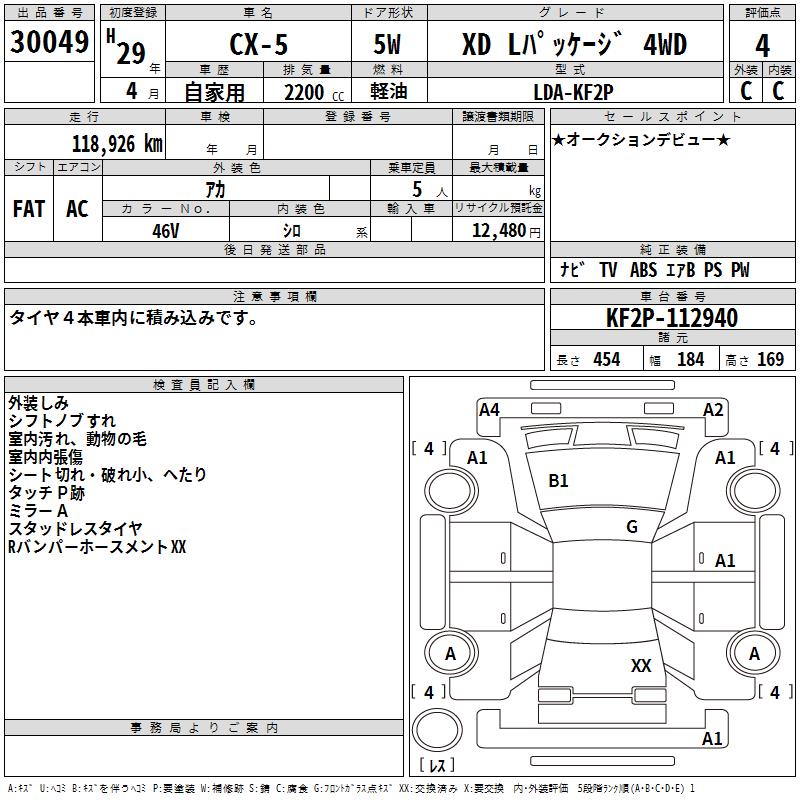Click note タッチＰ跡
Image resolution: width=800 pixels, height=800 pixels.
tap(46, 492)
